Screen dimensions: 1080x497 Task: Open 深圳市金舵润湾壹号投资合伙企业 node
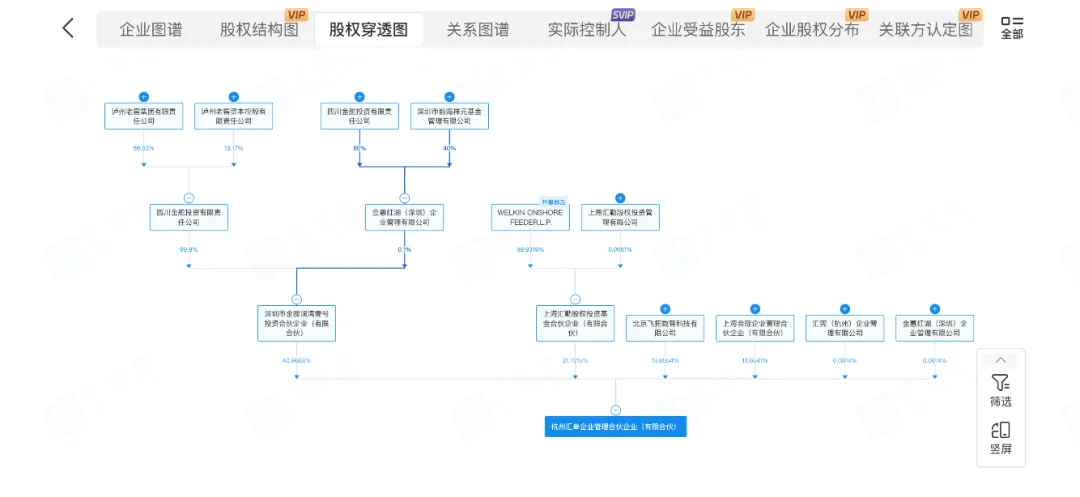[x=296, y=324]
